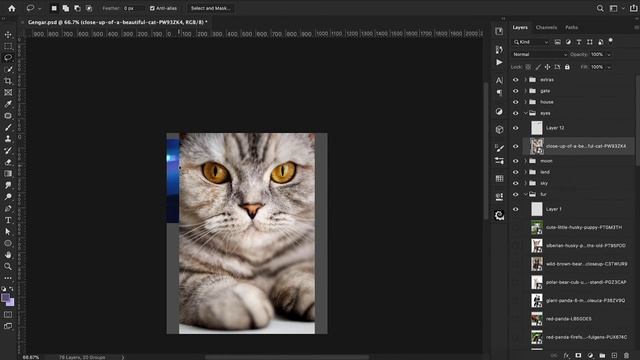This screenshot has height=360, width=640.
Task: Toggle the Anti-alias checkbox
Action: (152, 8)
